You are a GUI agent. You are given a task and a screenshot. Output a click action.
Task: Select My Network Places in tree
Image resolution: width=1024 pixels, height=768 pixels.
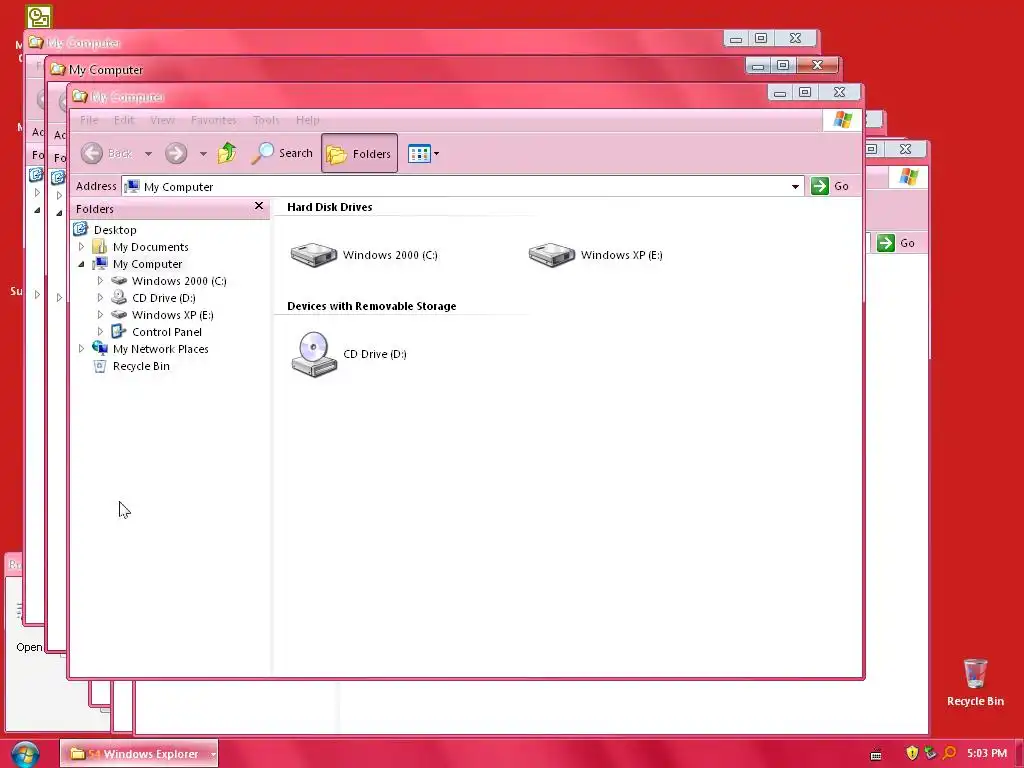coord(161,349)
